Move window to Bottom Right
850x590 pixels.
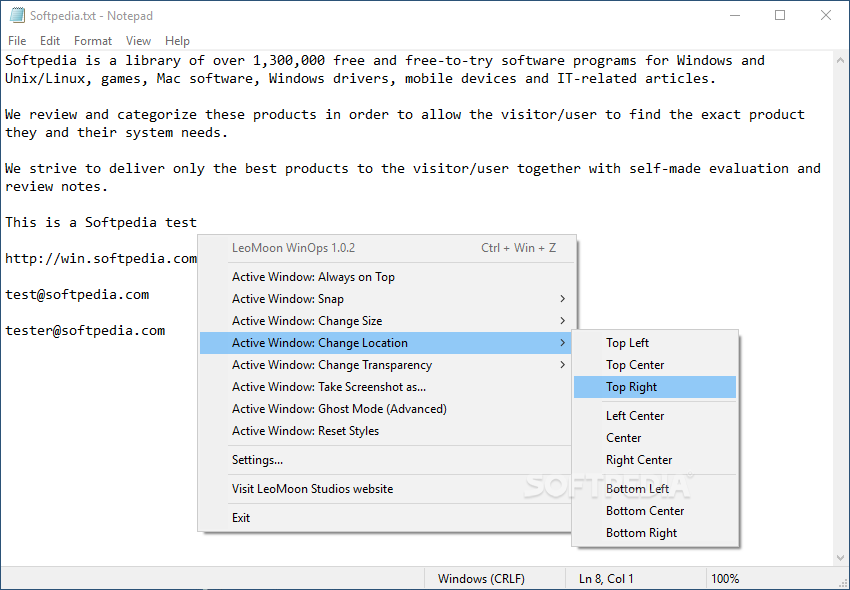(655, 533)
